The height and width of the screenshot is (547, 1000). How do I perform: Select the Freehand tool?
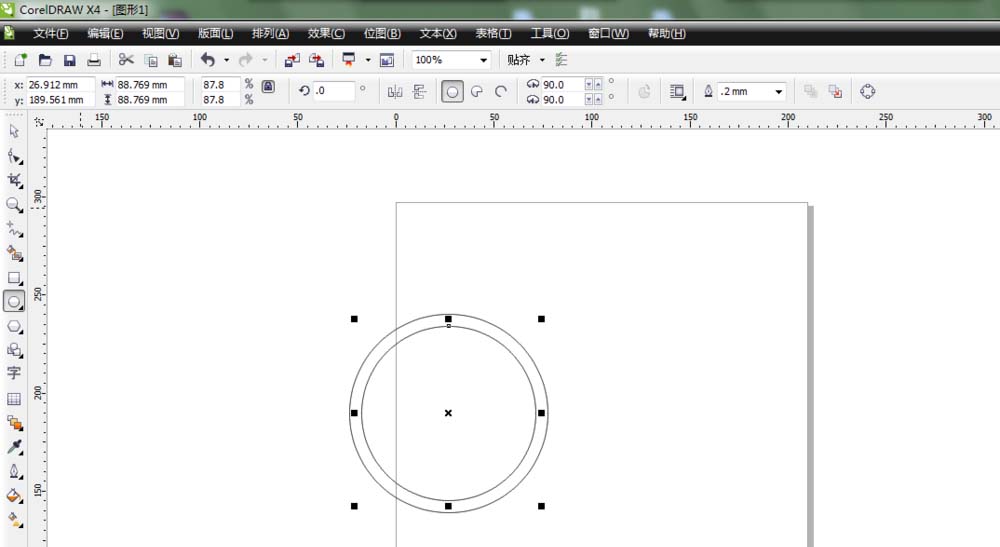pyautogui.click(x=14, y=229)
